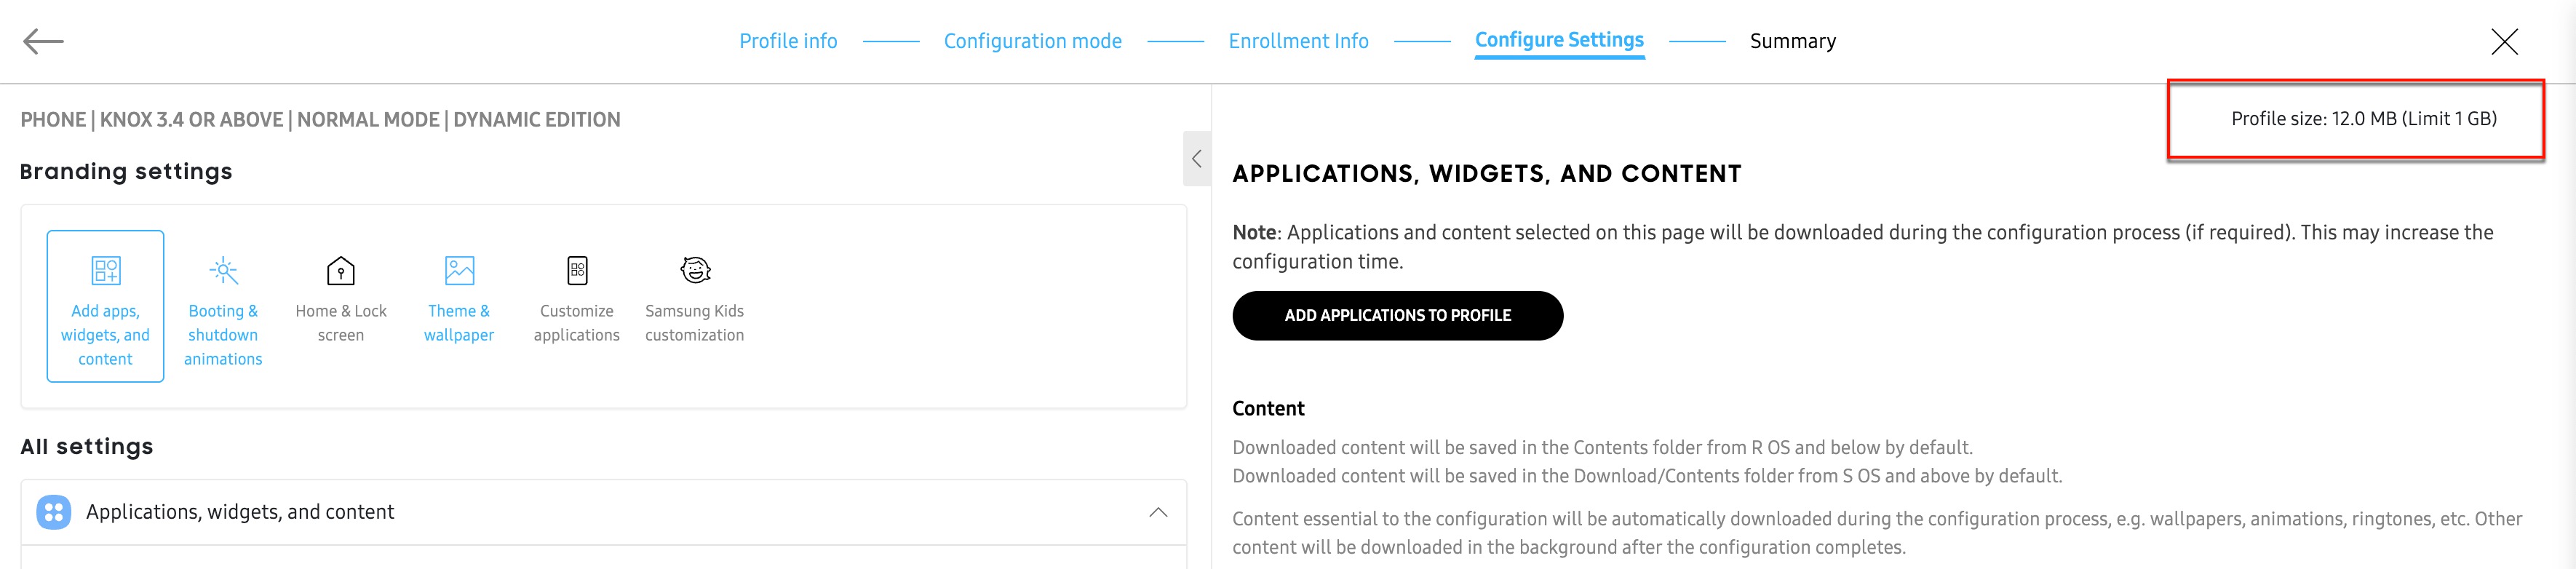
Task: Click the blue Applications section icon
Action: [53, 512]
